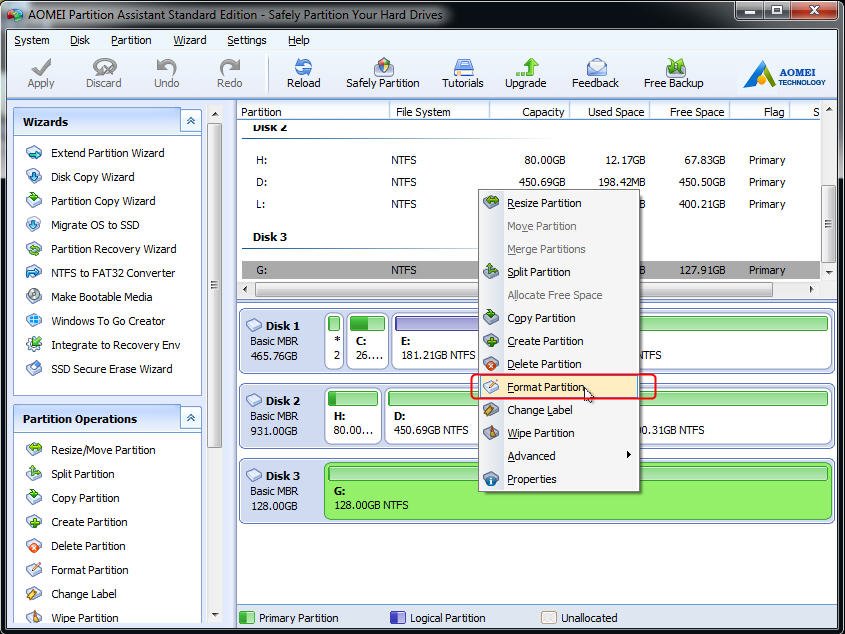The width and height of the screenshot is (845, 634).
Task: Open the Partition menu
Action: point(131,40)
